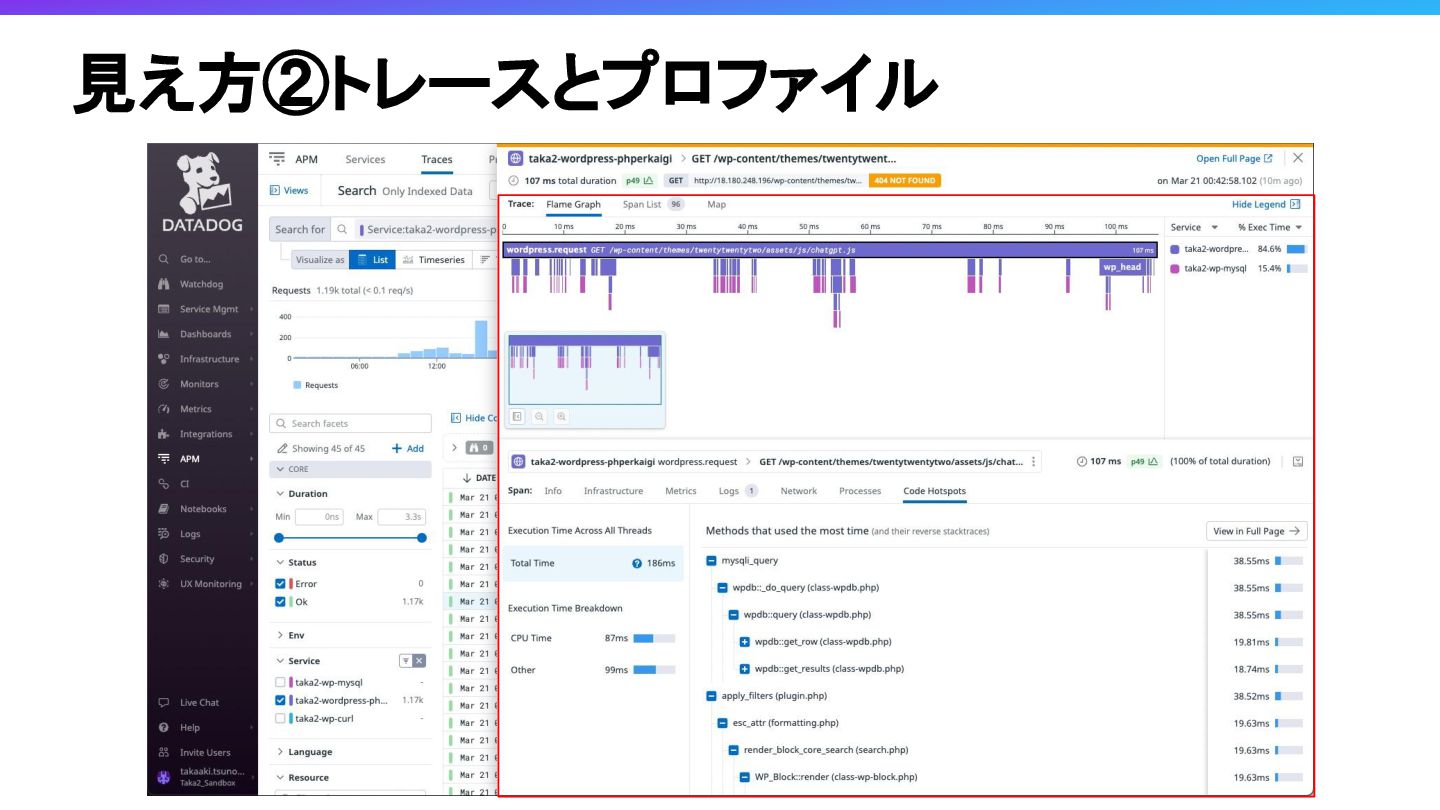Screen dimensions: 1440x810
Task: Click Open Full Page link
Action: pos(1234,159)
